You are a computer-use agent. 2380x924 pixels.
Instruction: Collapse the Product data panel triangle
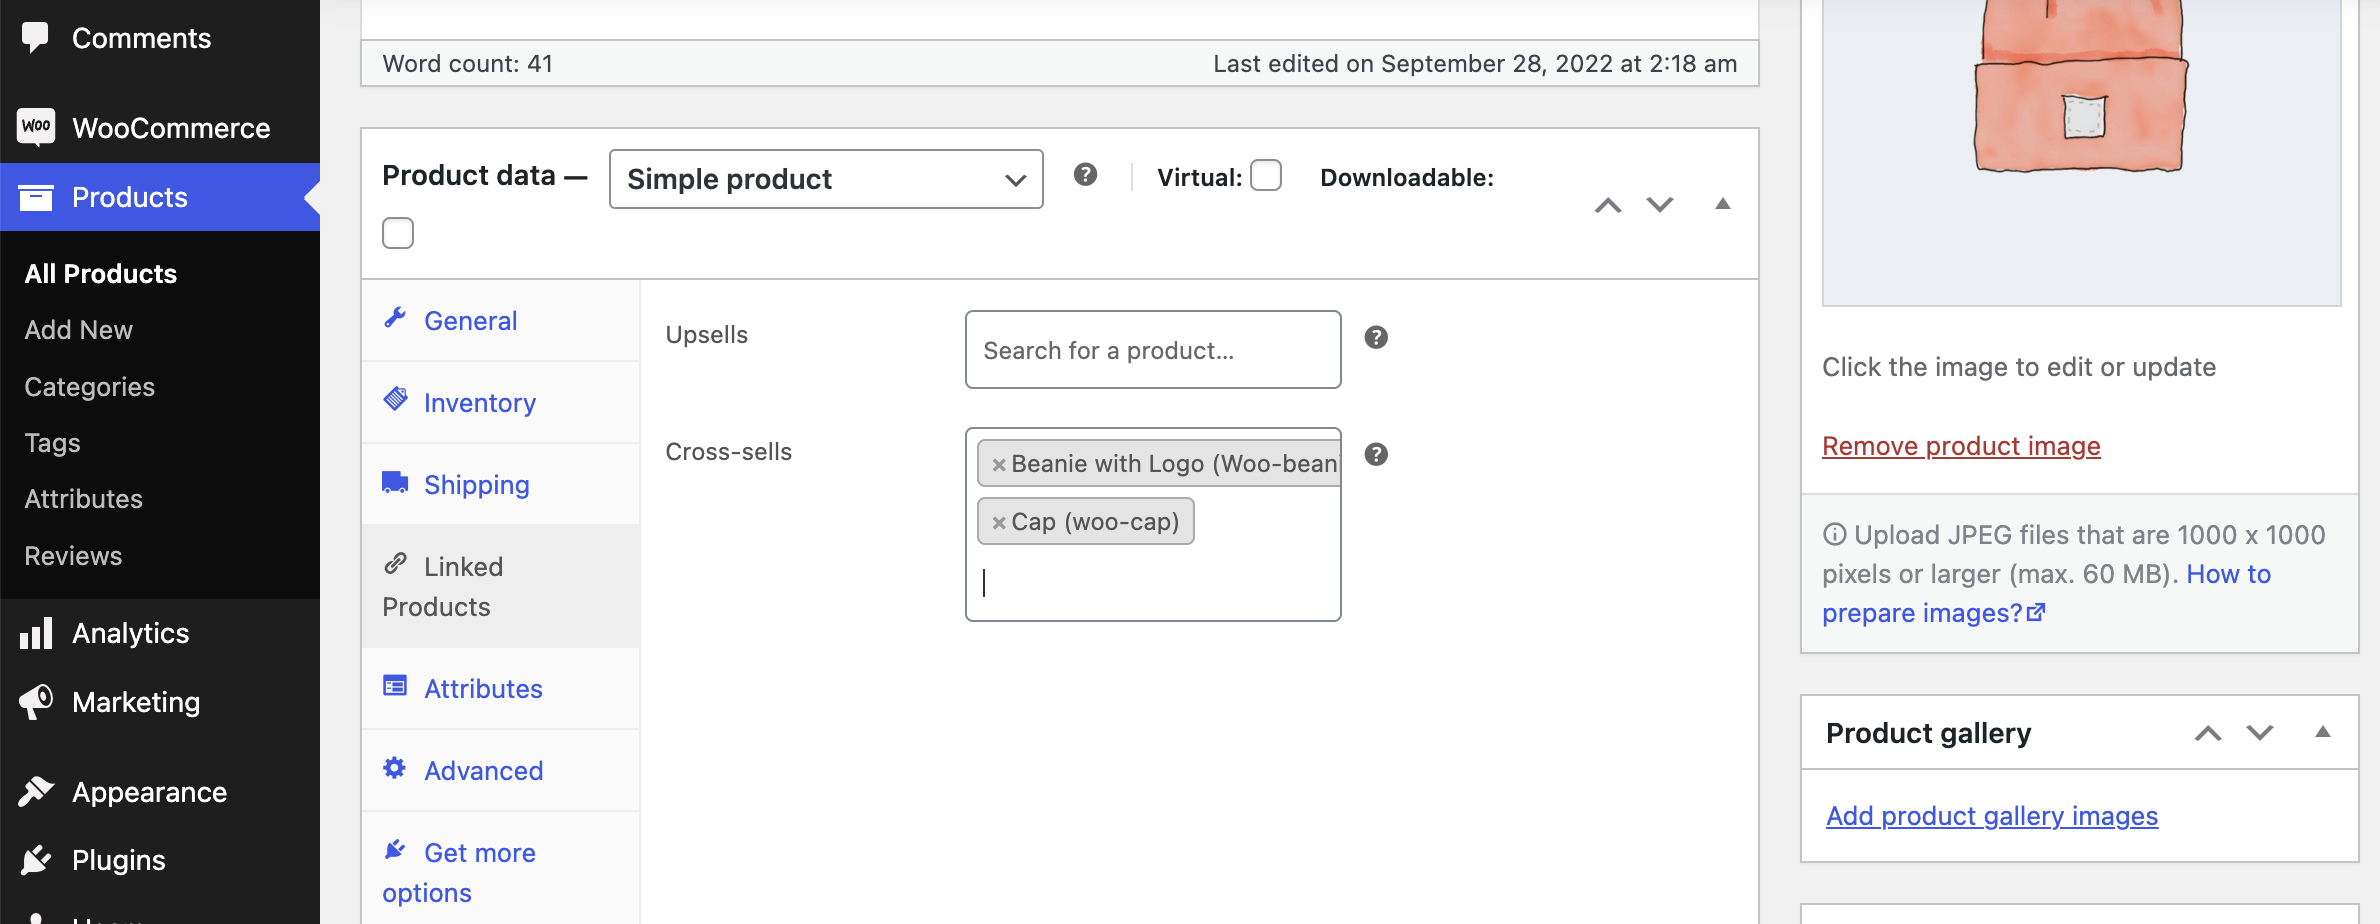pyautogui.click(x=1722, y=204)
